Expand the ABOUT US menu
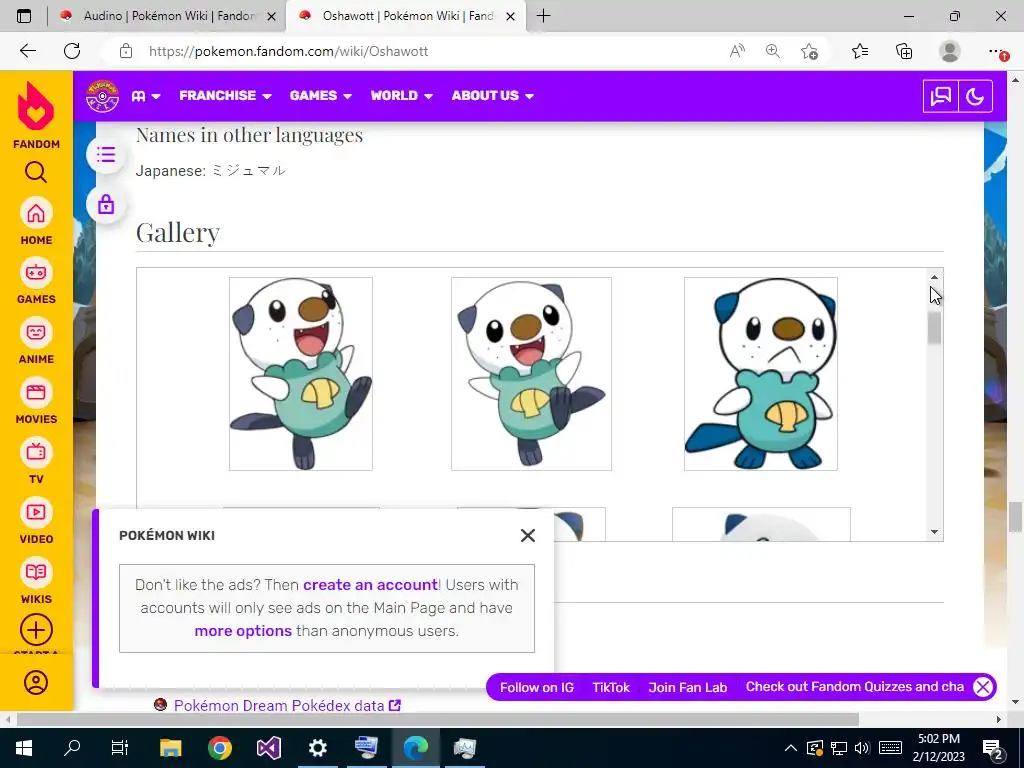The width and height of the screenshot is (1024, 768). point(492,95)
